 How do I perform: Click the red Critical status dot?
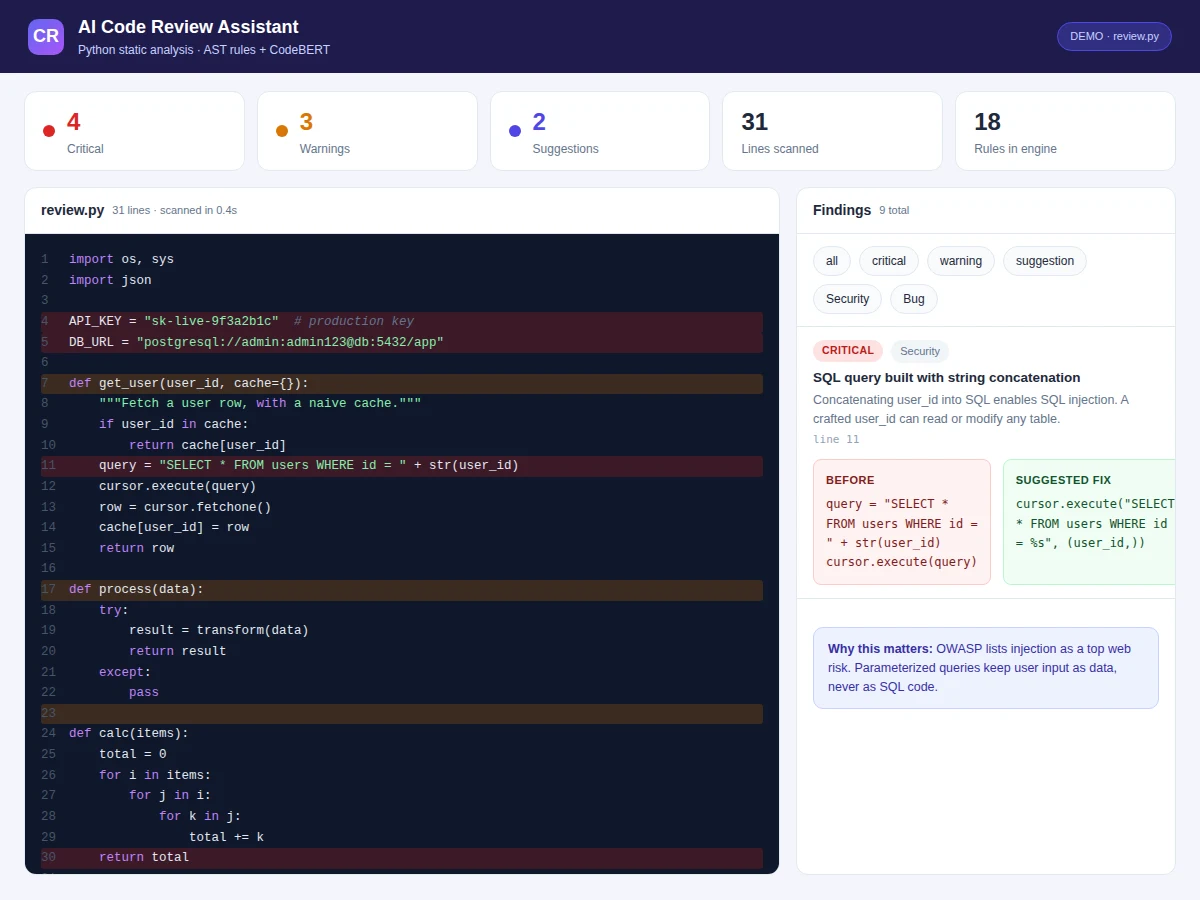click(49, 131)
